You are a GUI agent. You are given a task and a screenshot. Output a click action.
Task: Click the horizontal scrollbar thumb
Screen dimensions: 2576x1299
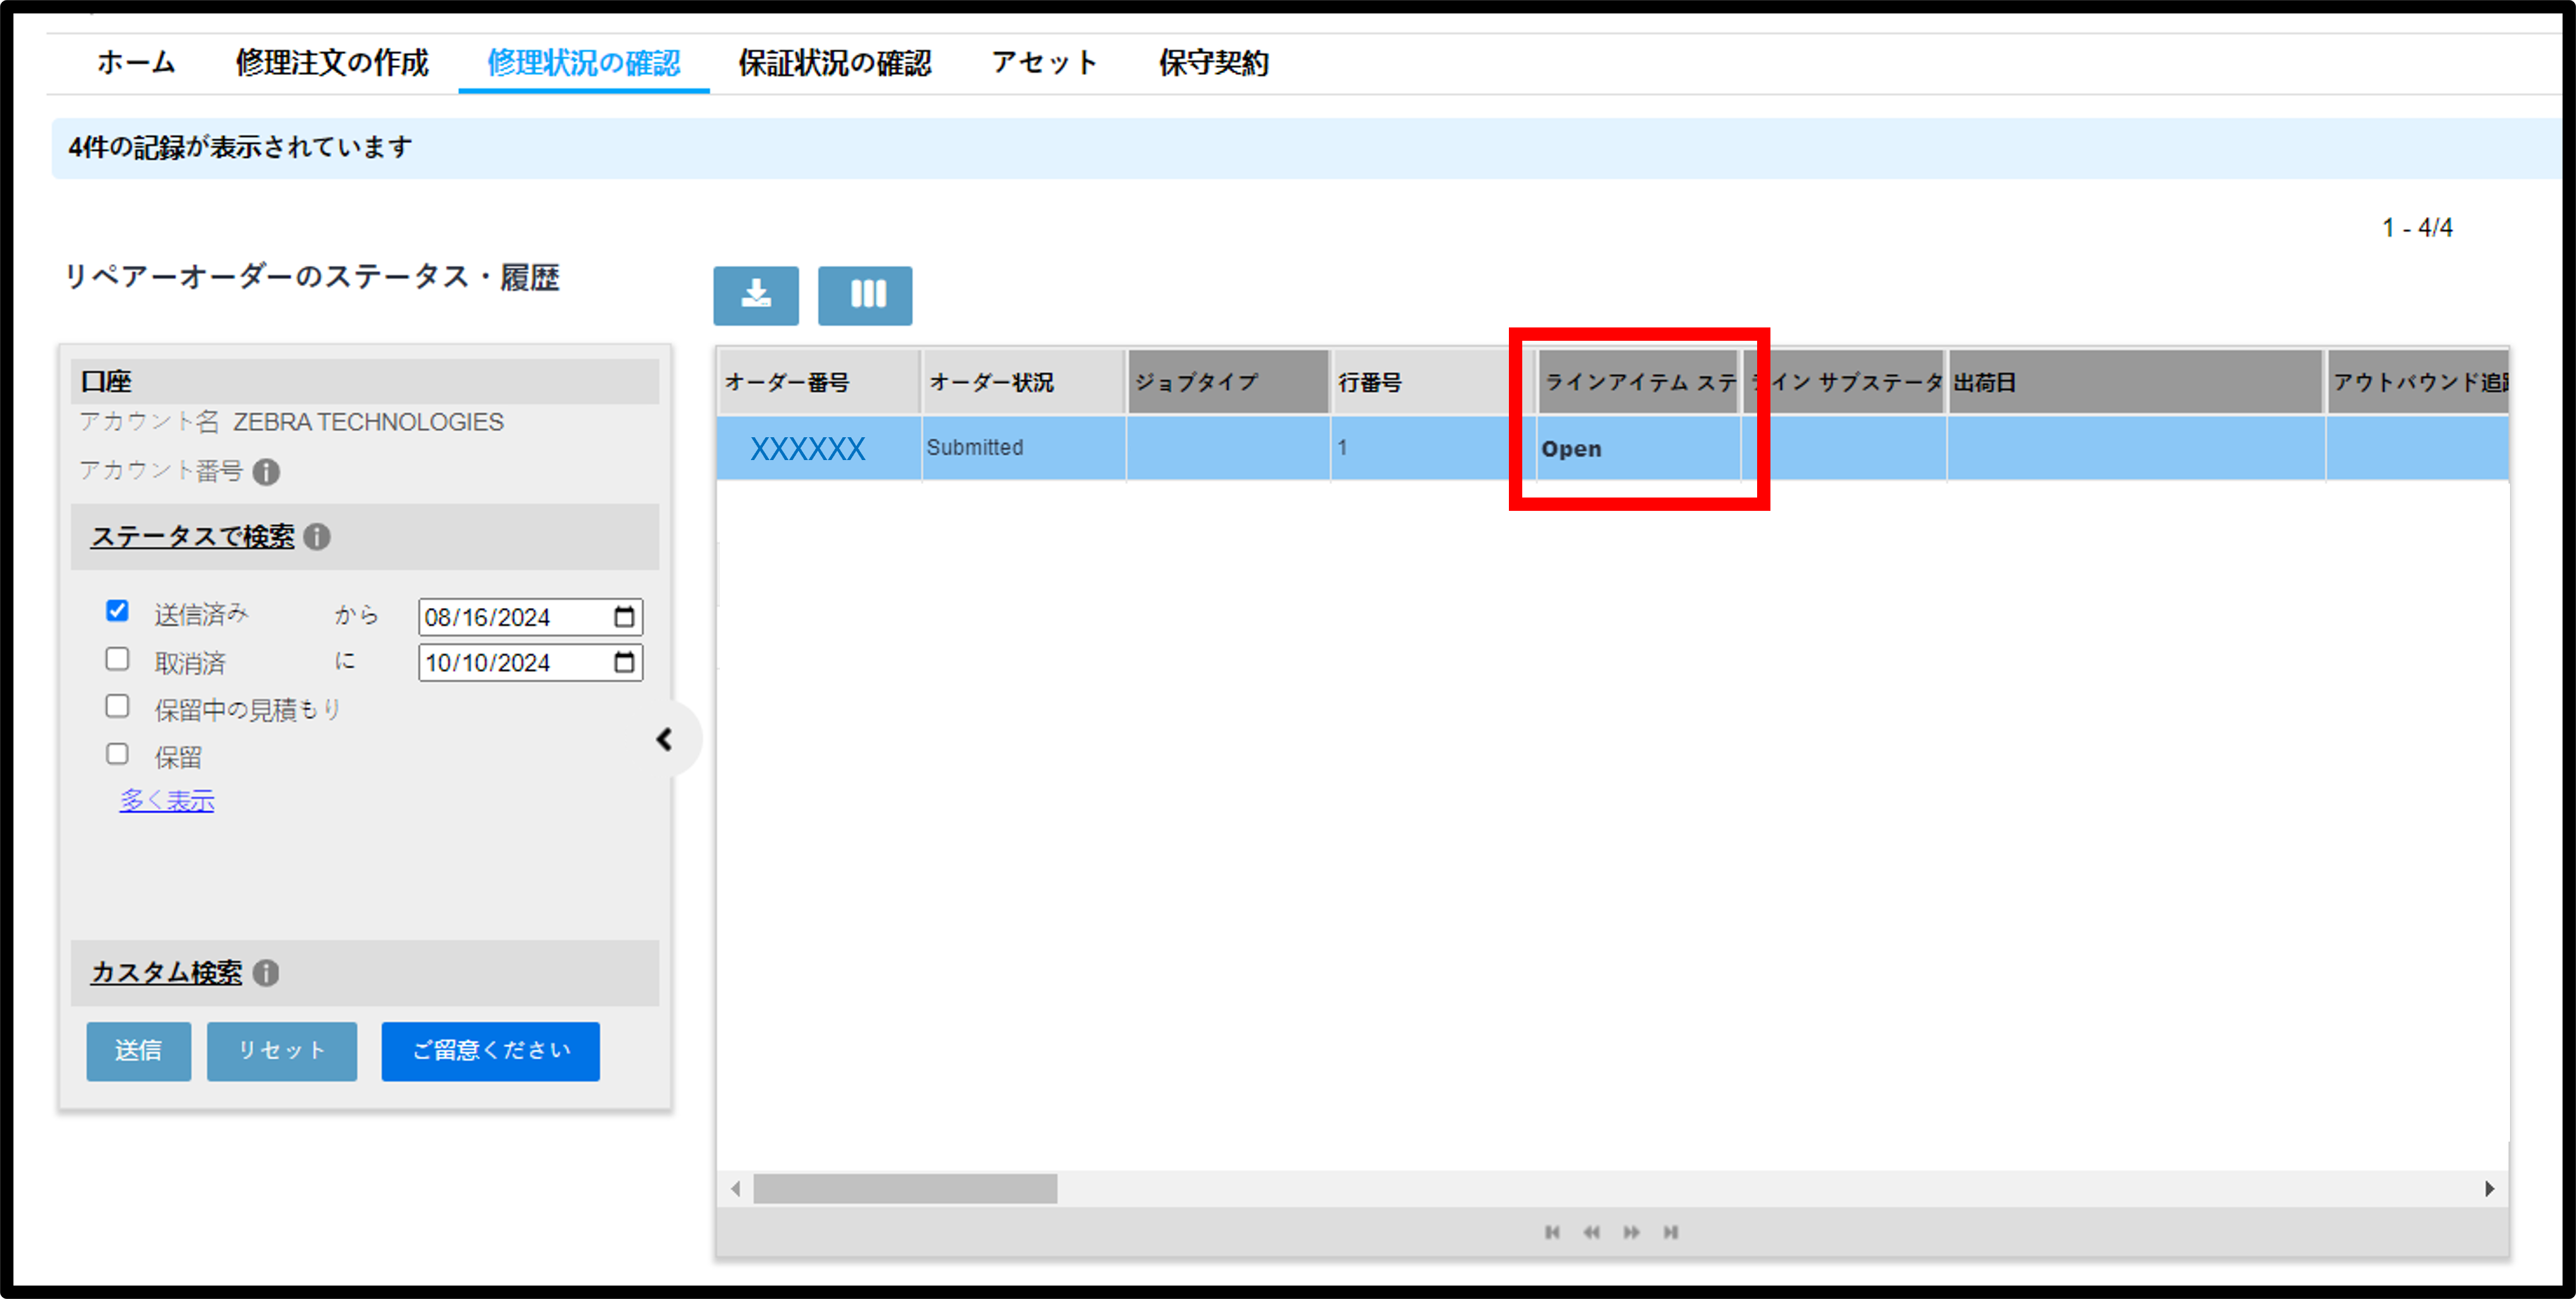coord(905,1189)
